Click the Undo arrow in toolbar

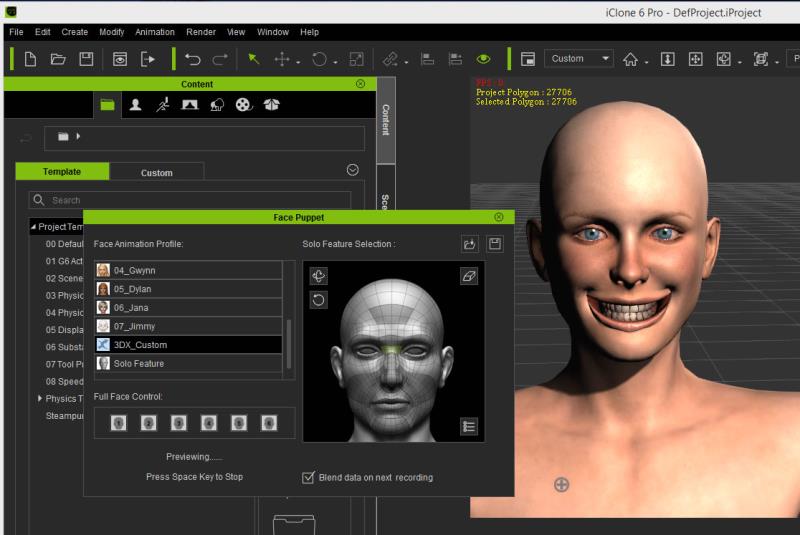[193, 59]
